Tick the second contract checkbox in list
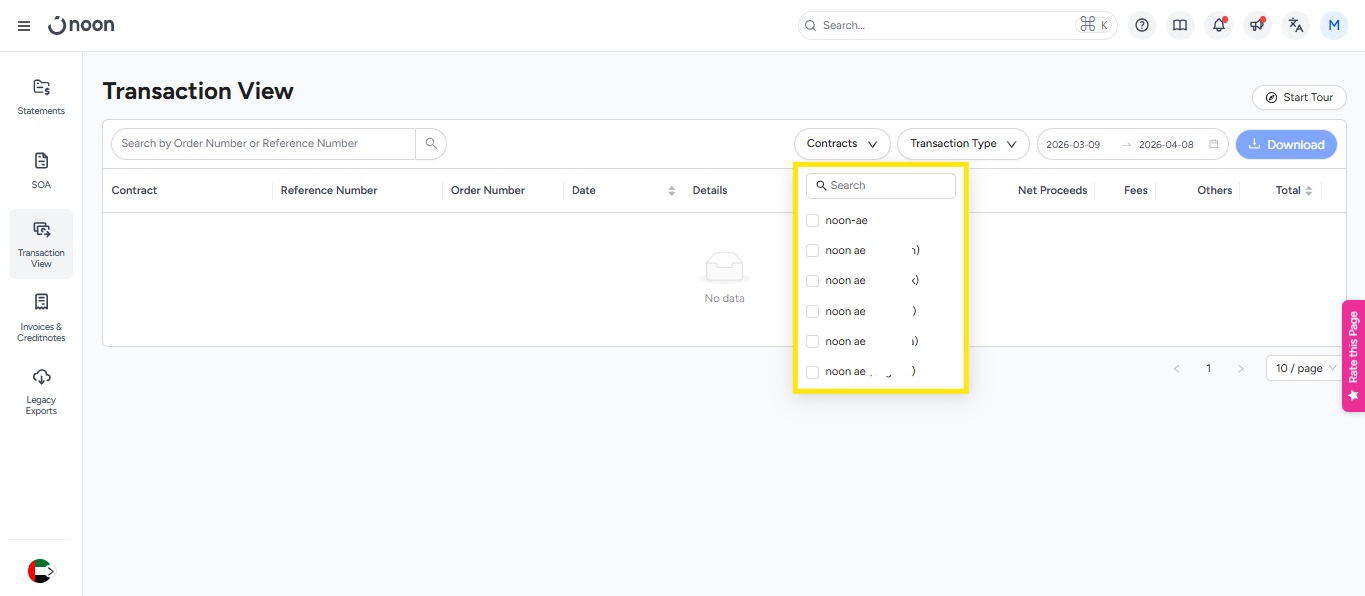 [813, 251]
